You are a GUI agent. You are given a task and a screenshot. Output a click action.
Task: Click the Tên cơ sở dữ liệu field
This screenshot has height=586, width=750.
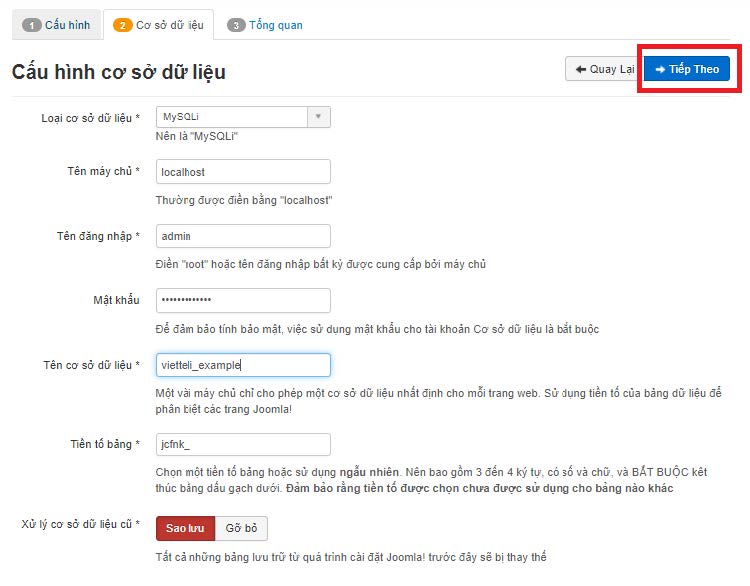[x=243, y=365]
